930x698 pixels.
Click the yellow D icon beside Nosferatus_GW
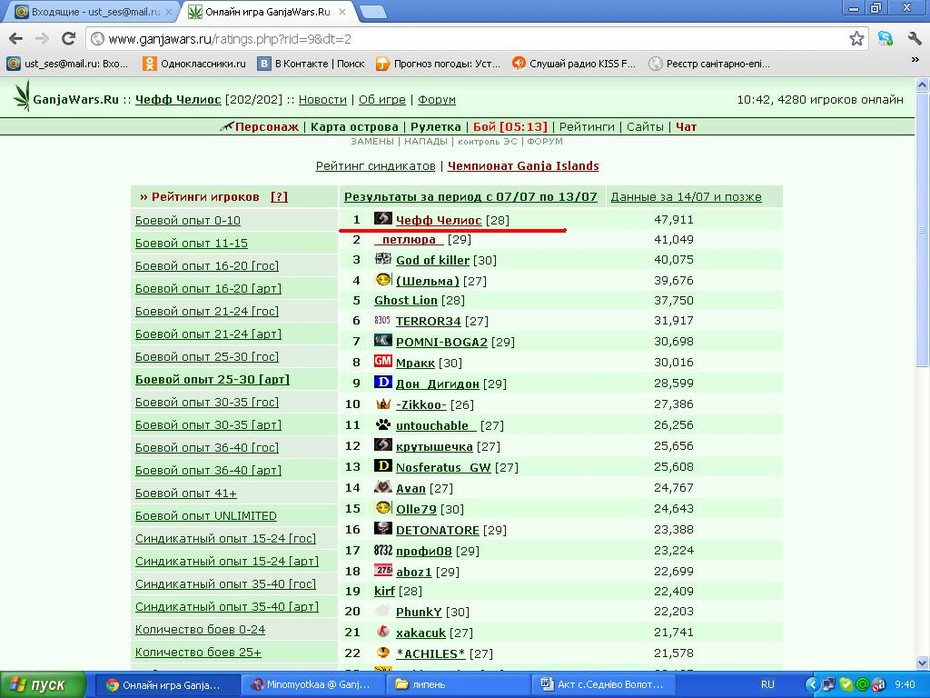(383, 466)
